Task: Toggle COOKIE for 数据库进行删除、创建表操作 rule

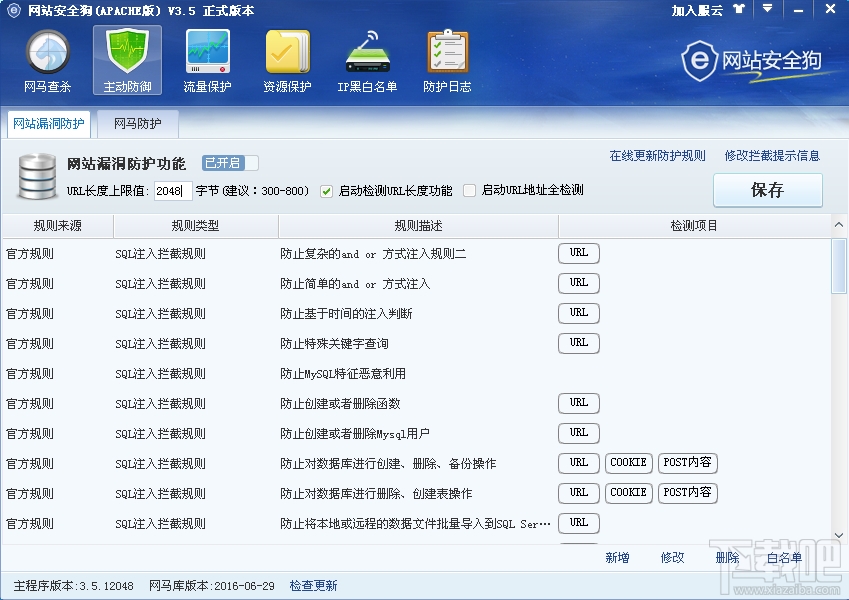Action: point(629,493)
